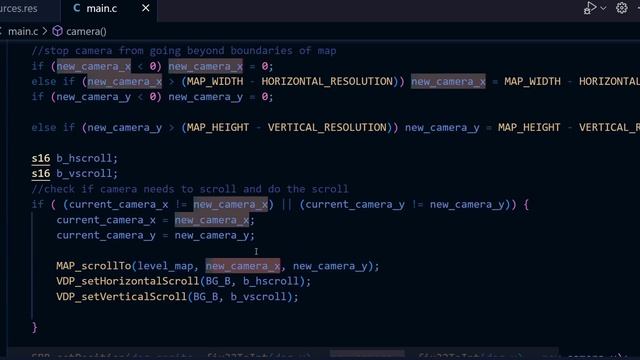The height and width of the screenshot is (360, 640).
Task: Run code with the play-debug icon
Action: click(x=590, y=8)
